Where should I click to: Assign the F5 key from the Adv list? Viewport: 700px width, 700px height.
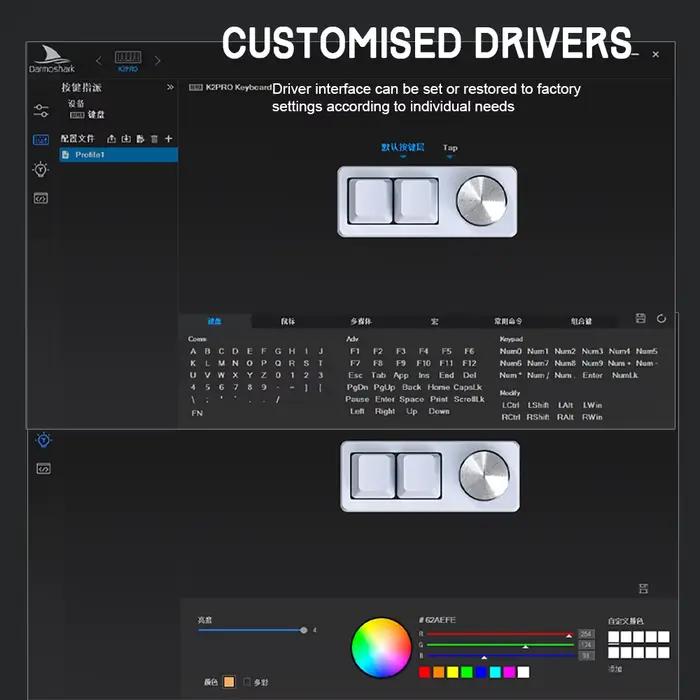click(x=446, y=351)
